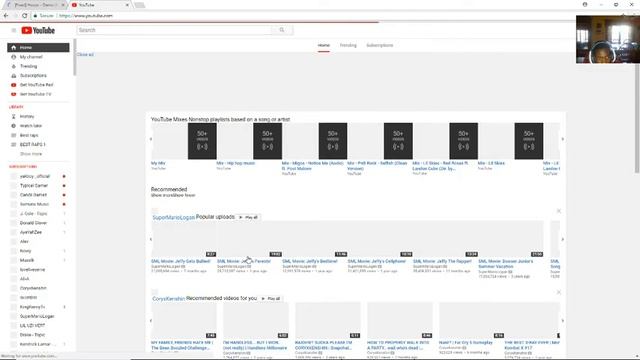Screen dimensions: 640x360
Task: Next arrow on SuperMarioLogan shelf
Action: pyautogui.click(x=562, y=239)
